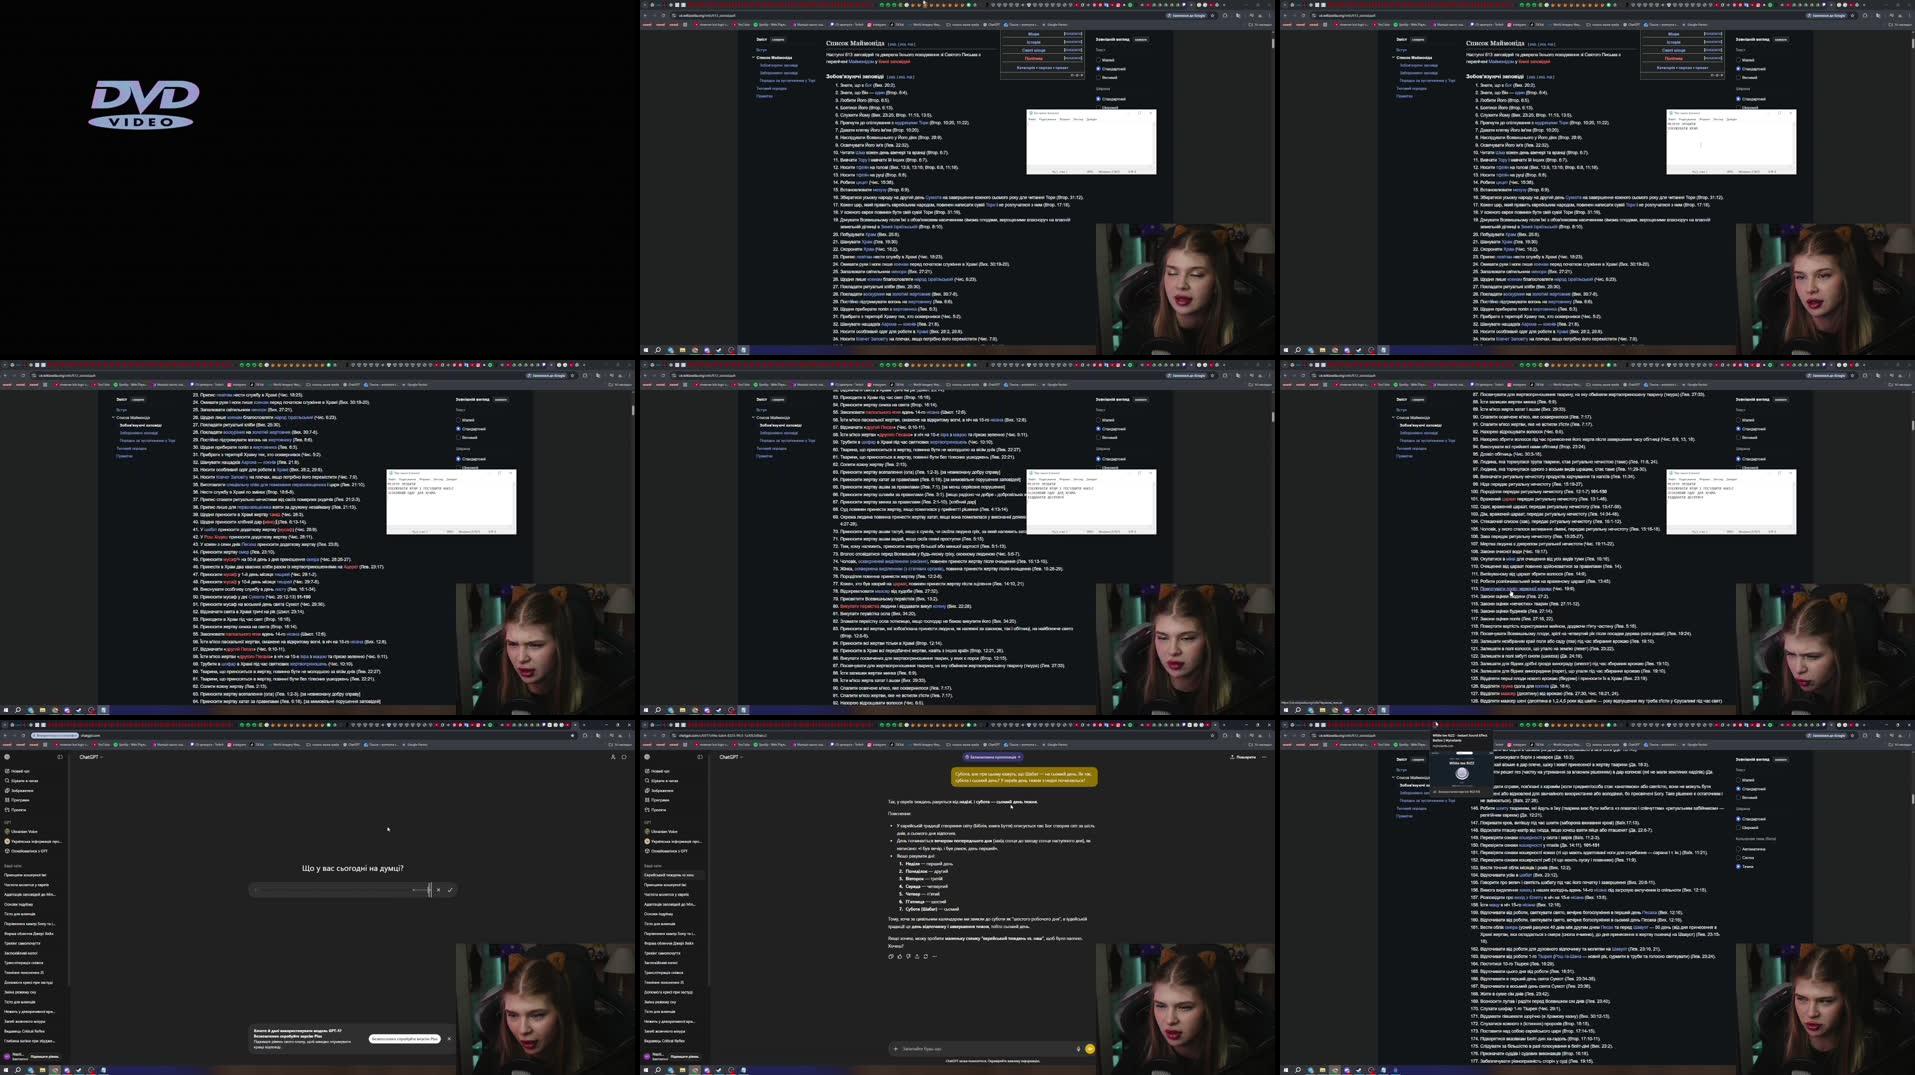Copy the ChatGPT response with the copy icon
Screen dimensions: 1915x1075
[891, 956]
